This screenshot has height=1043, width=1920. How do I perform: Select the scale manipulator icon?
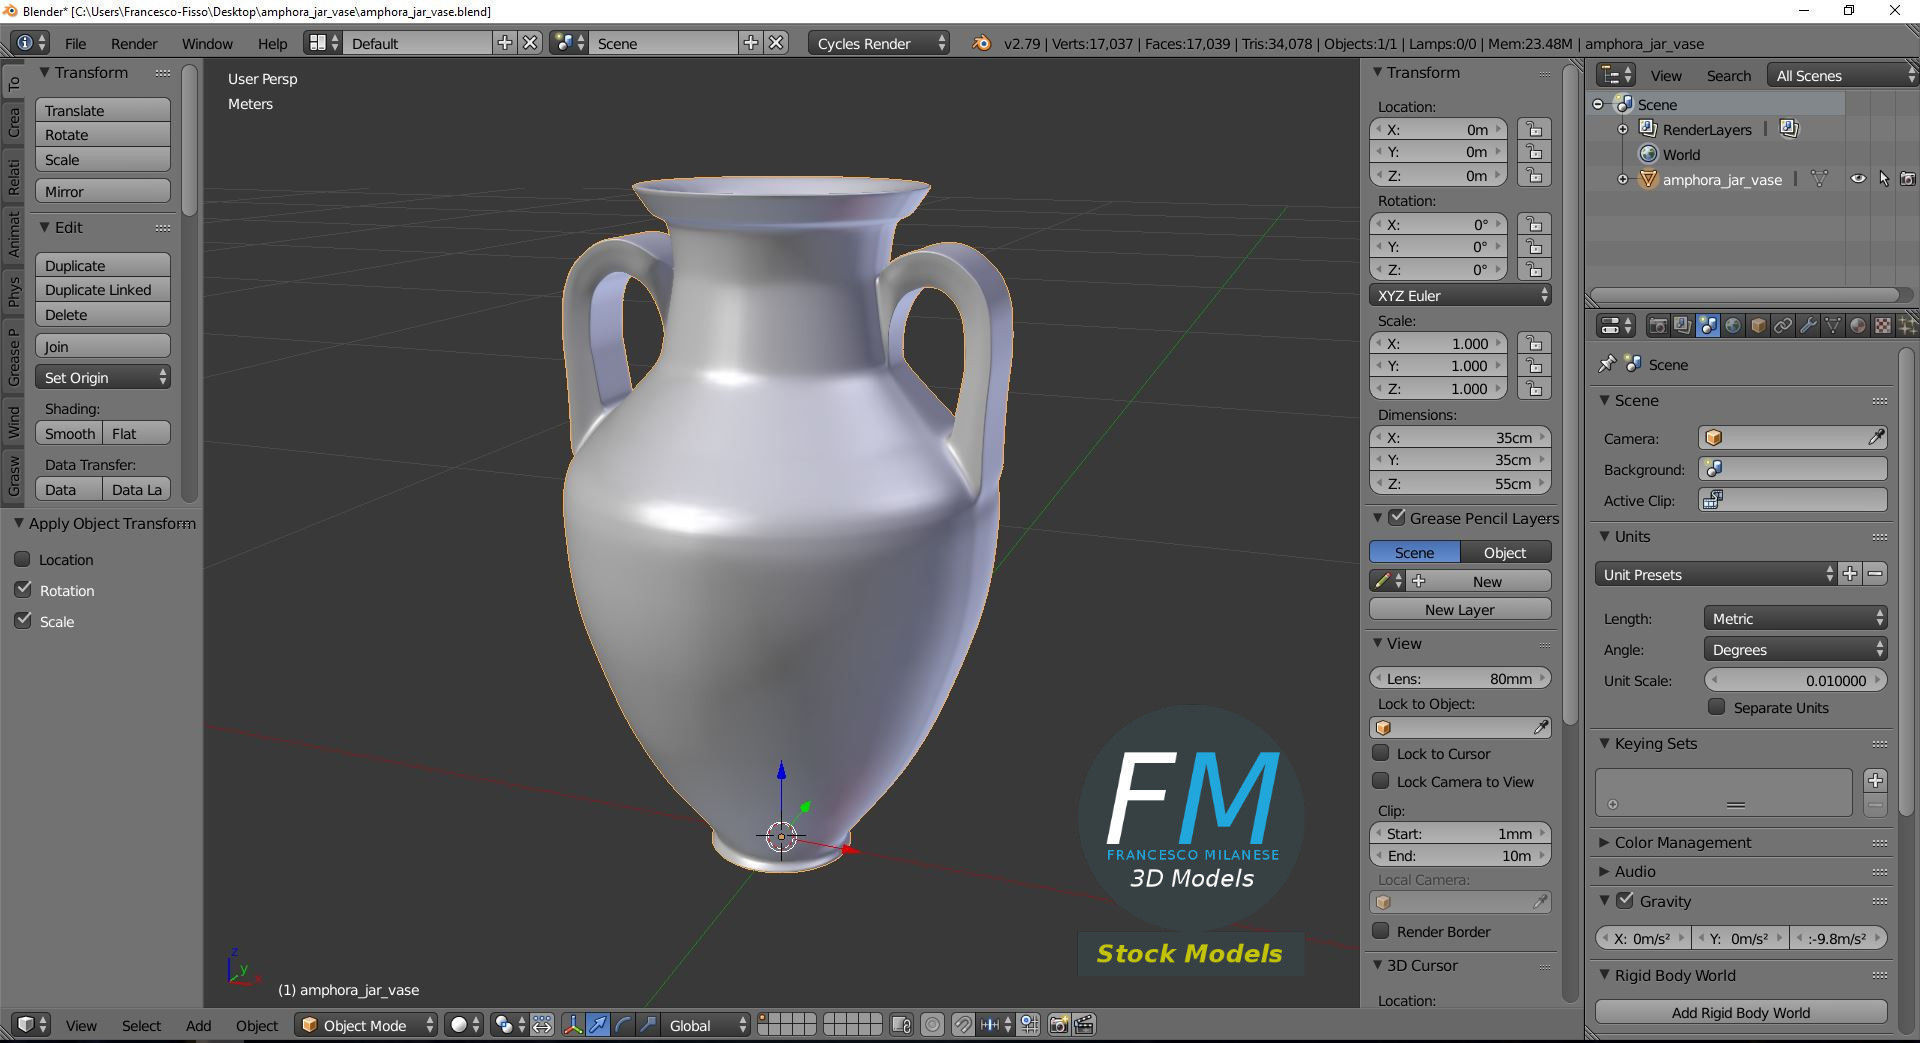tap(648, 1025)
